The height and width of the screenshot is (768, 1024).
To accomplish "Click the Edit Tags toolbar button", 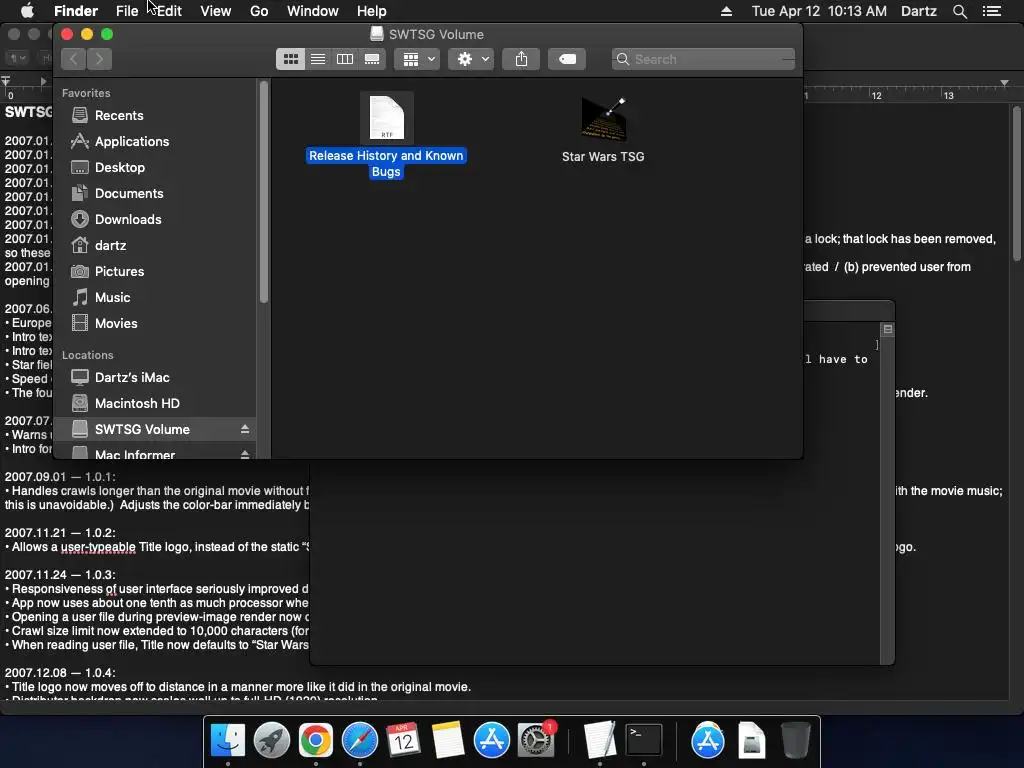I will point(567,59).
